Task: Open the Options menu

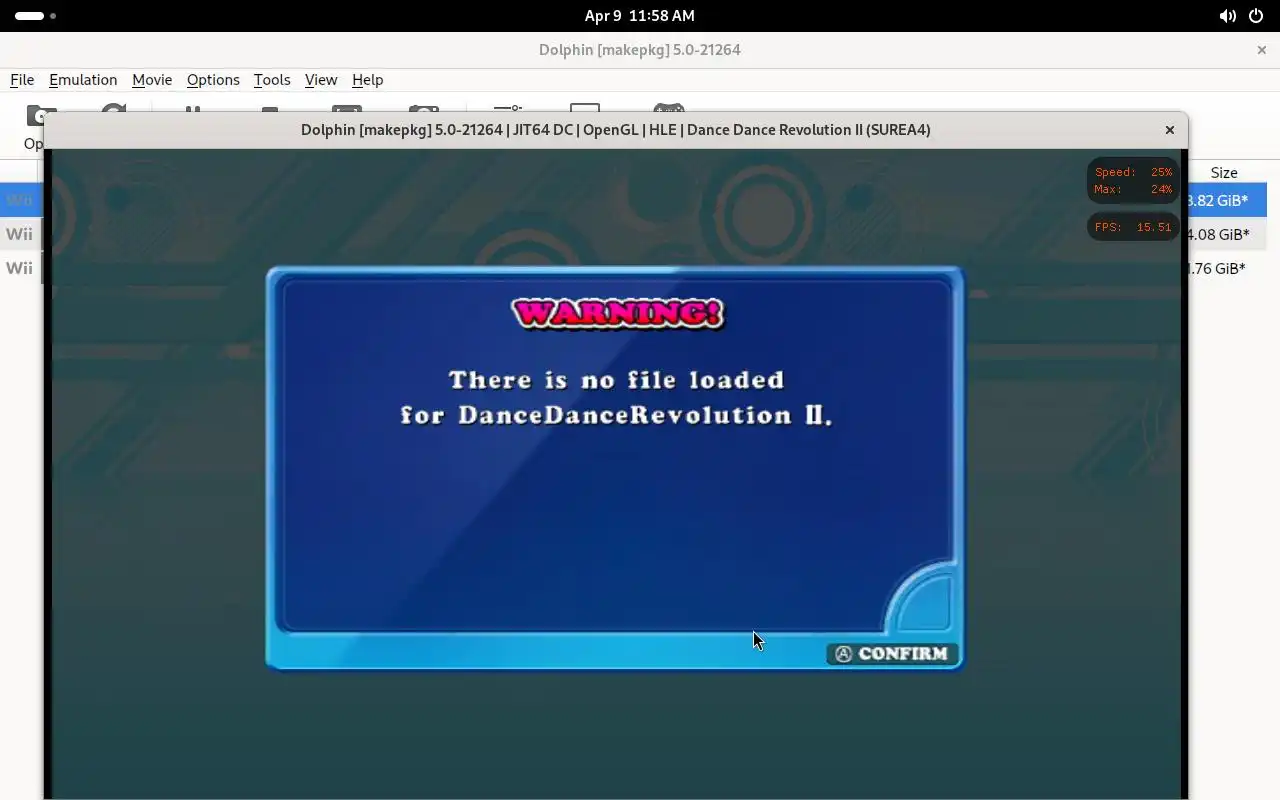Action: click(x=213, y=80)
